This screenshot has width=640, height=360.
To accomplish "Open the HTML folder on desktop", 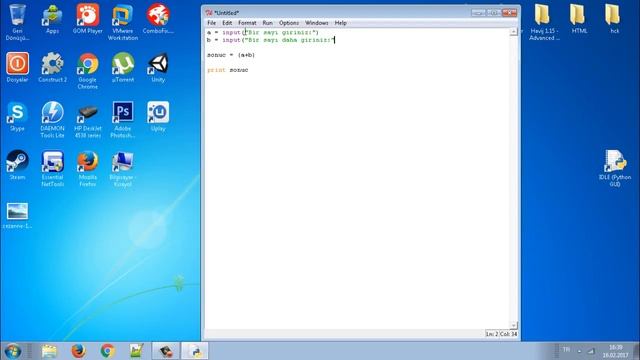I will tap(579, 19).
